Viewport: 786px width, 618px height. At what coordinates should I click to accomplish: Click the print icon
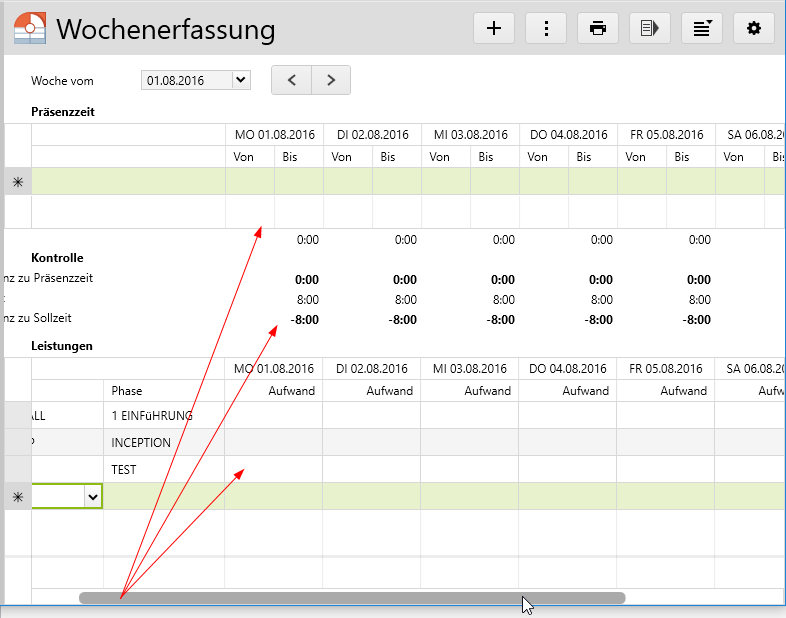pyautogui.click(x=598, y=28)
